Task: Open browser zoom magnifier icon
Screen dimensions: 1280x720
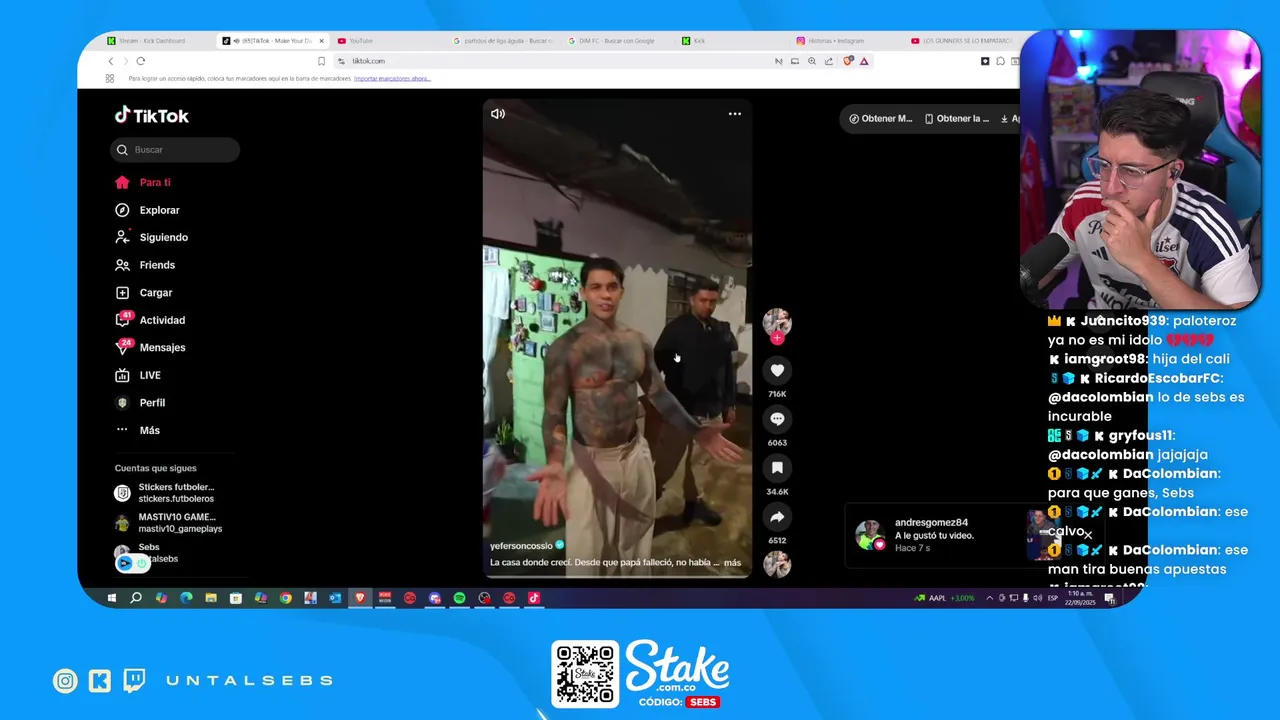Action: 812,61
